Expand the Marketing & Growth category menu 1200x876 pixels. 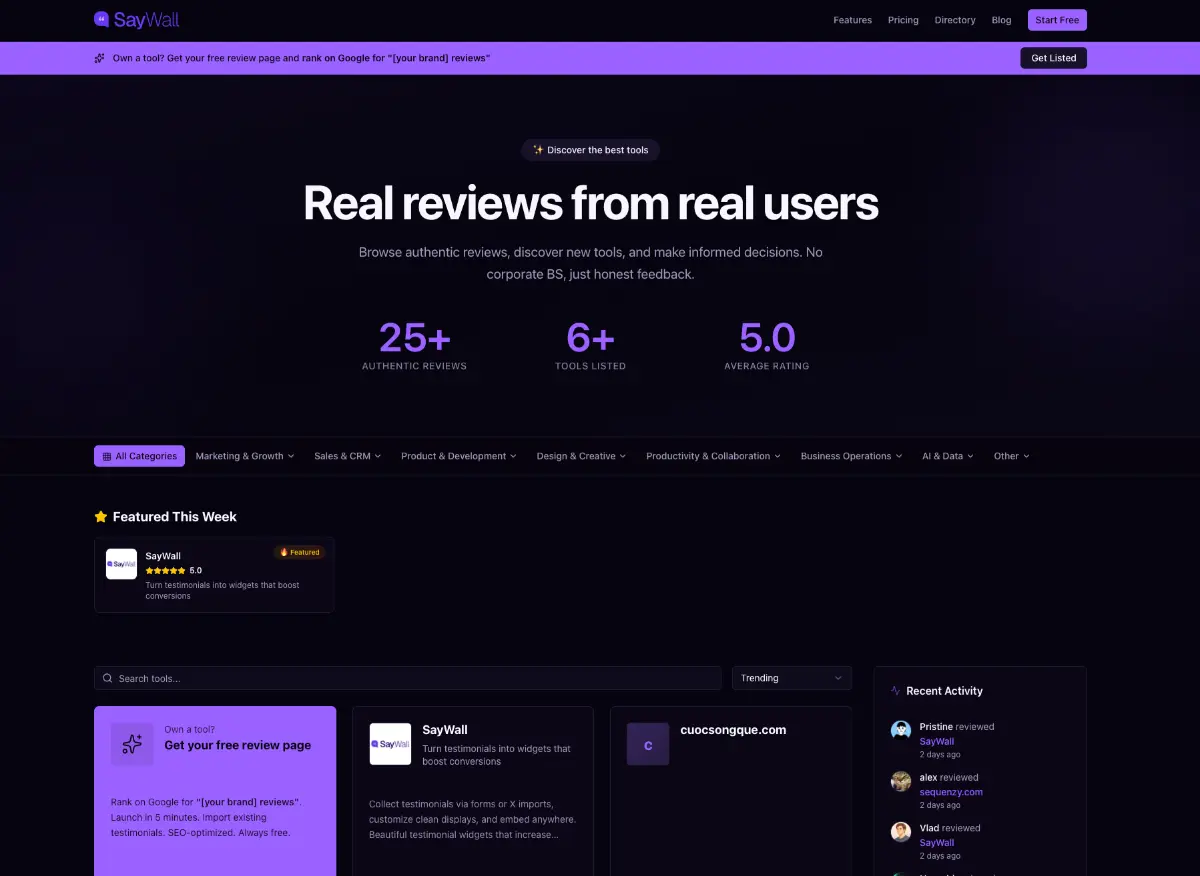tap(244, 455)
